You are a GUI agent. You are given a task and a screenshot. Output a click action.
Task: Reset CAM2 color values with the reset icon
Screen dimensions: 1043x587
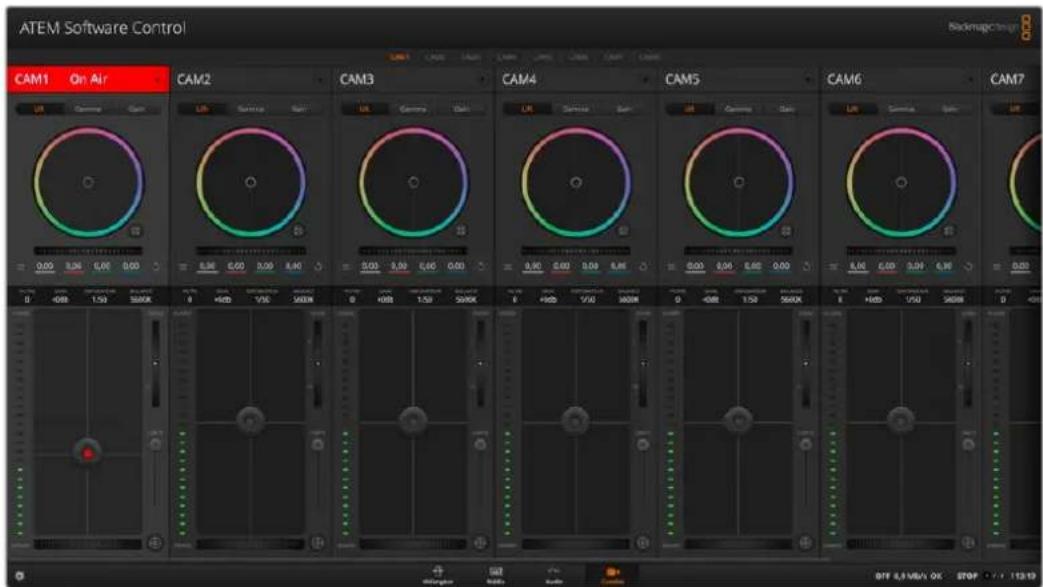coord(319,266)
